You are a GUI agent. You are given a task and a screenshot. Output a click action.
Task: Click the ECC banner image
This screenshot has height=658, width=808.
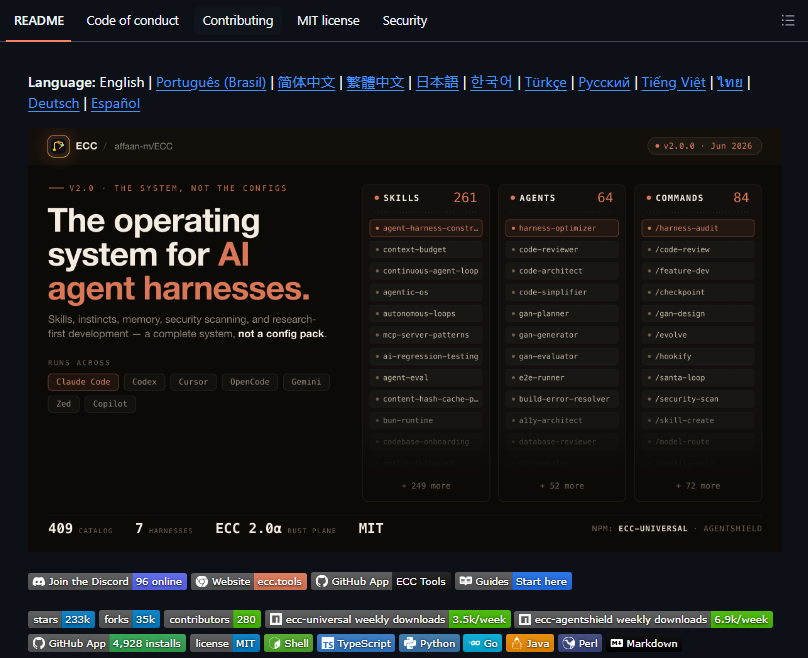pyautogui.click(x=405, y=340)
